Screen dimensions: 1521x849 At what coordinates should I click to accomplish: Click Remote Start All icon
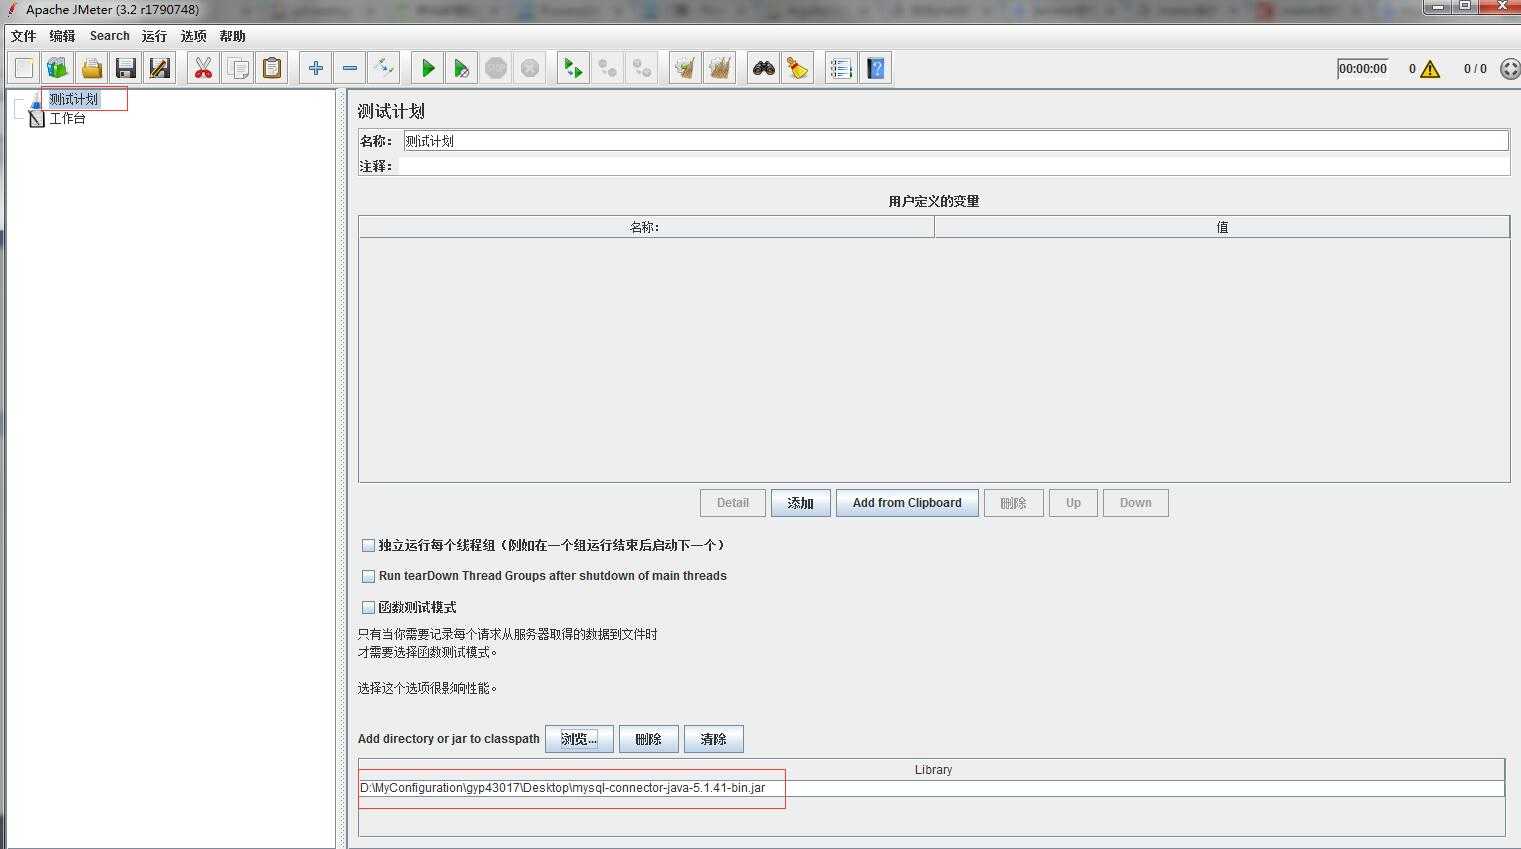click(573, 68)
